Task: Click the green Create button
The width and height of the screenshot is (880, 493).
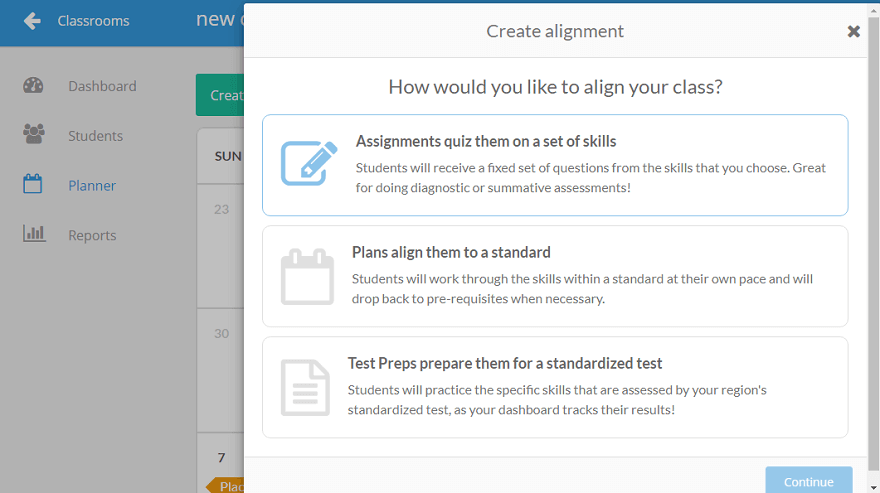Action: pyautogui.click(x=221, y=95)
